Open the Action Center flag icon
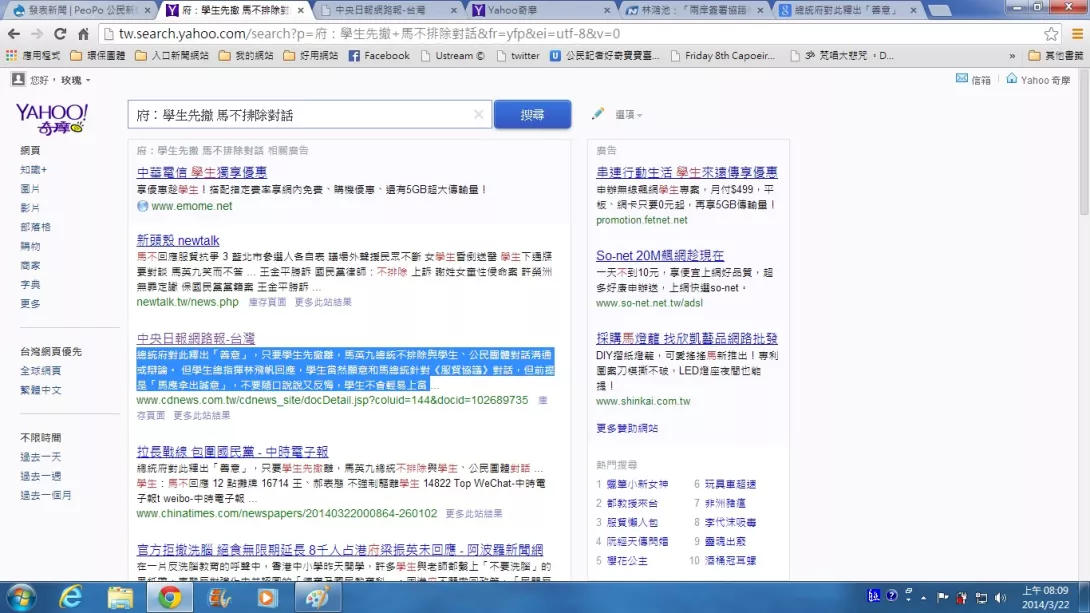This screenshot has width=1090, height=613. (943, 597)
